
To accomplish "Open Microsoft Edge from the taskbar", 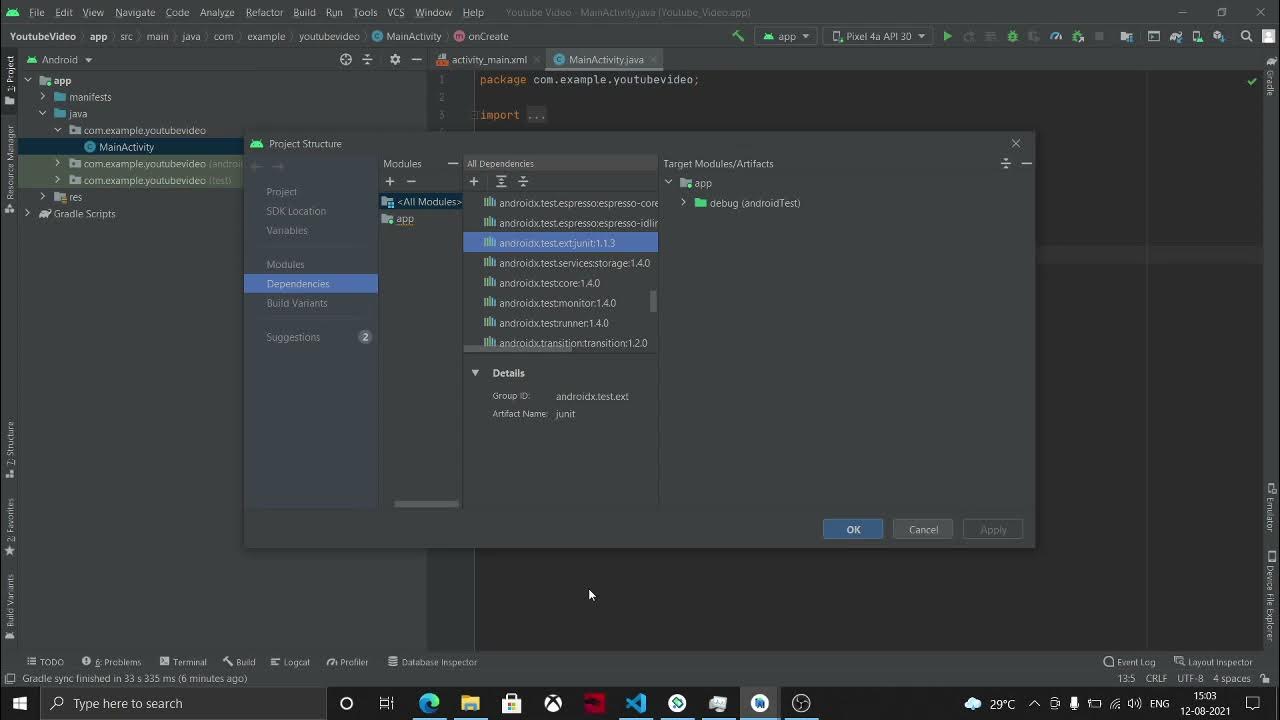I will [x=429, y=703].
